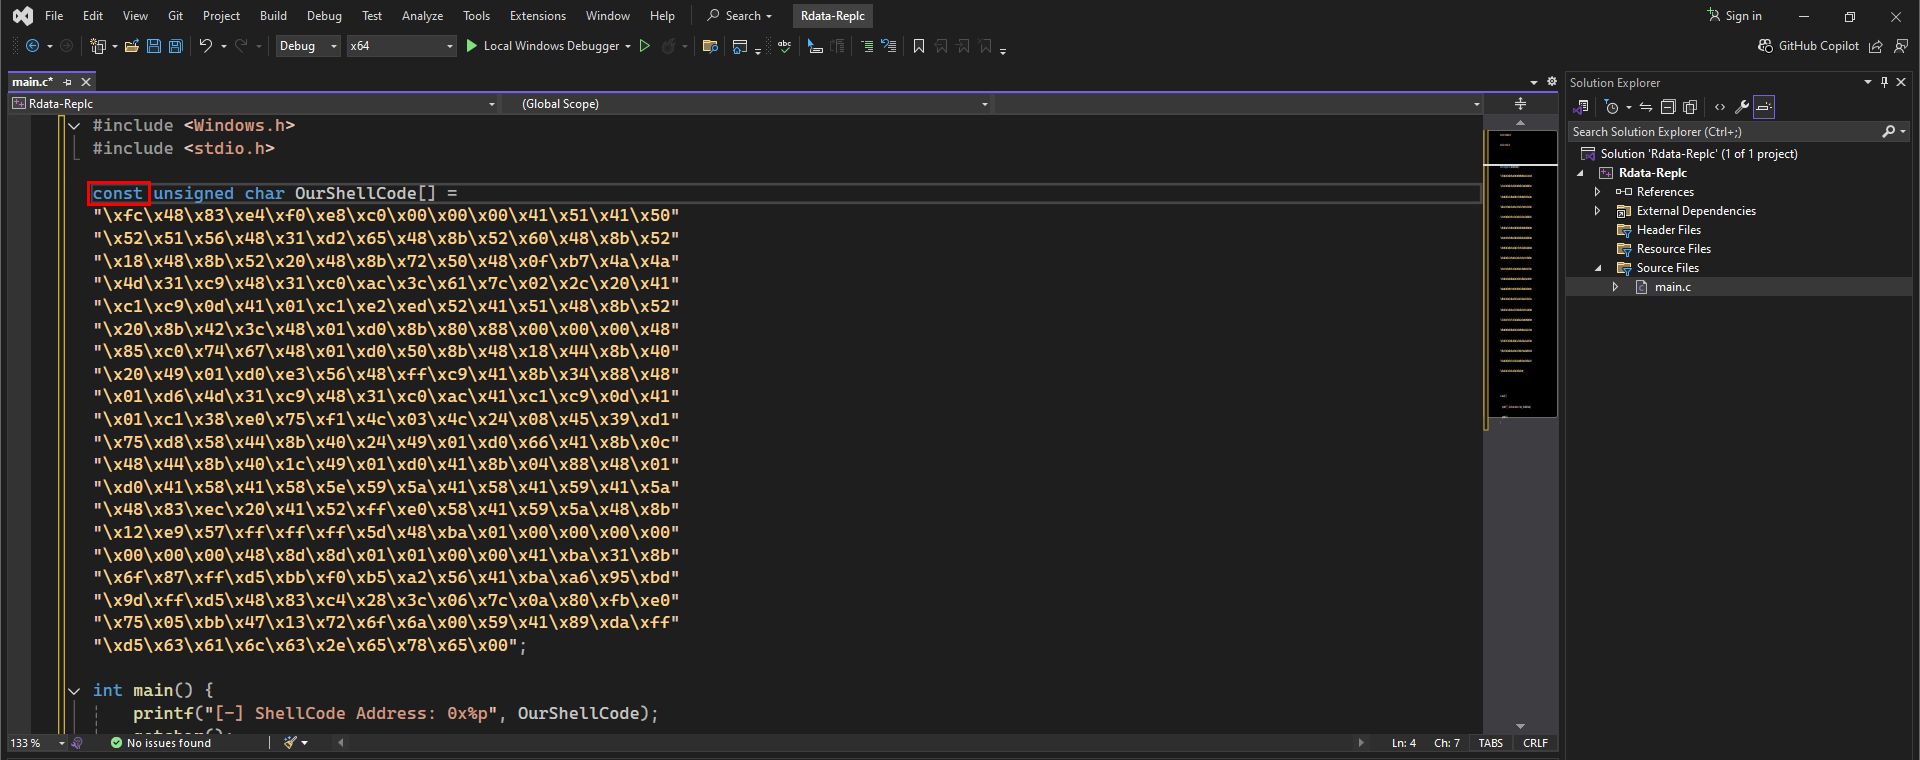The height and width of the screenshot is (760, 1920).
Task: Expand the References node
Action: coord(1597,192)
